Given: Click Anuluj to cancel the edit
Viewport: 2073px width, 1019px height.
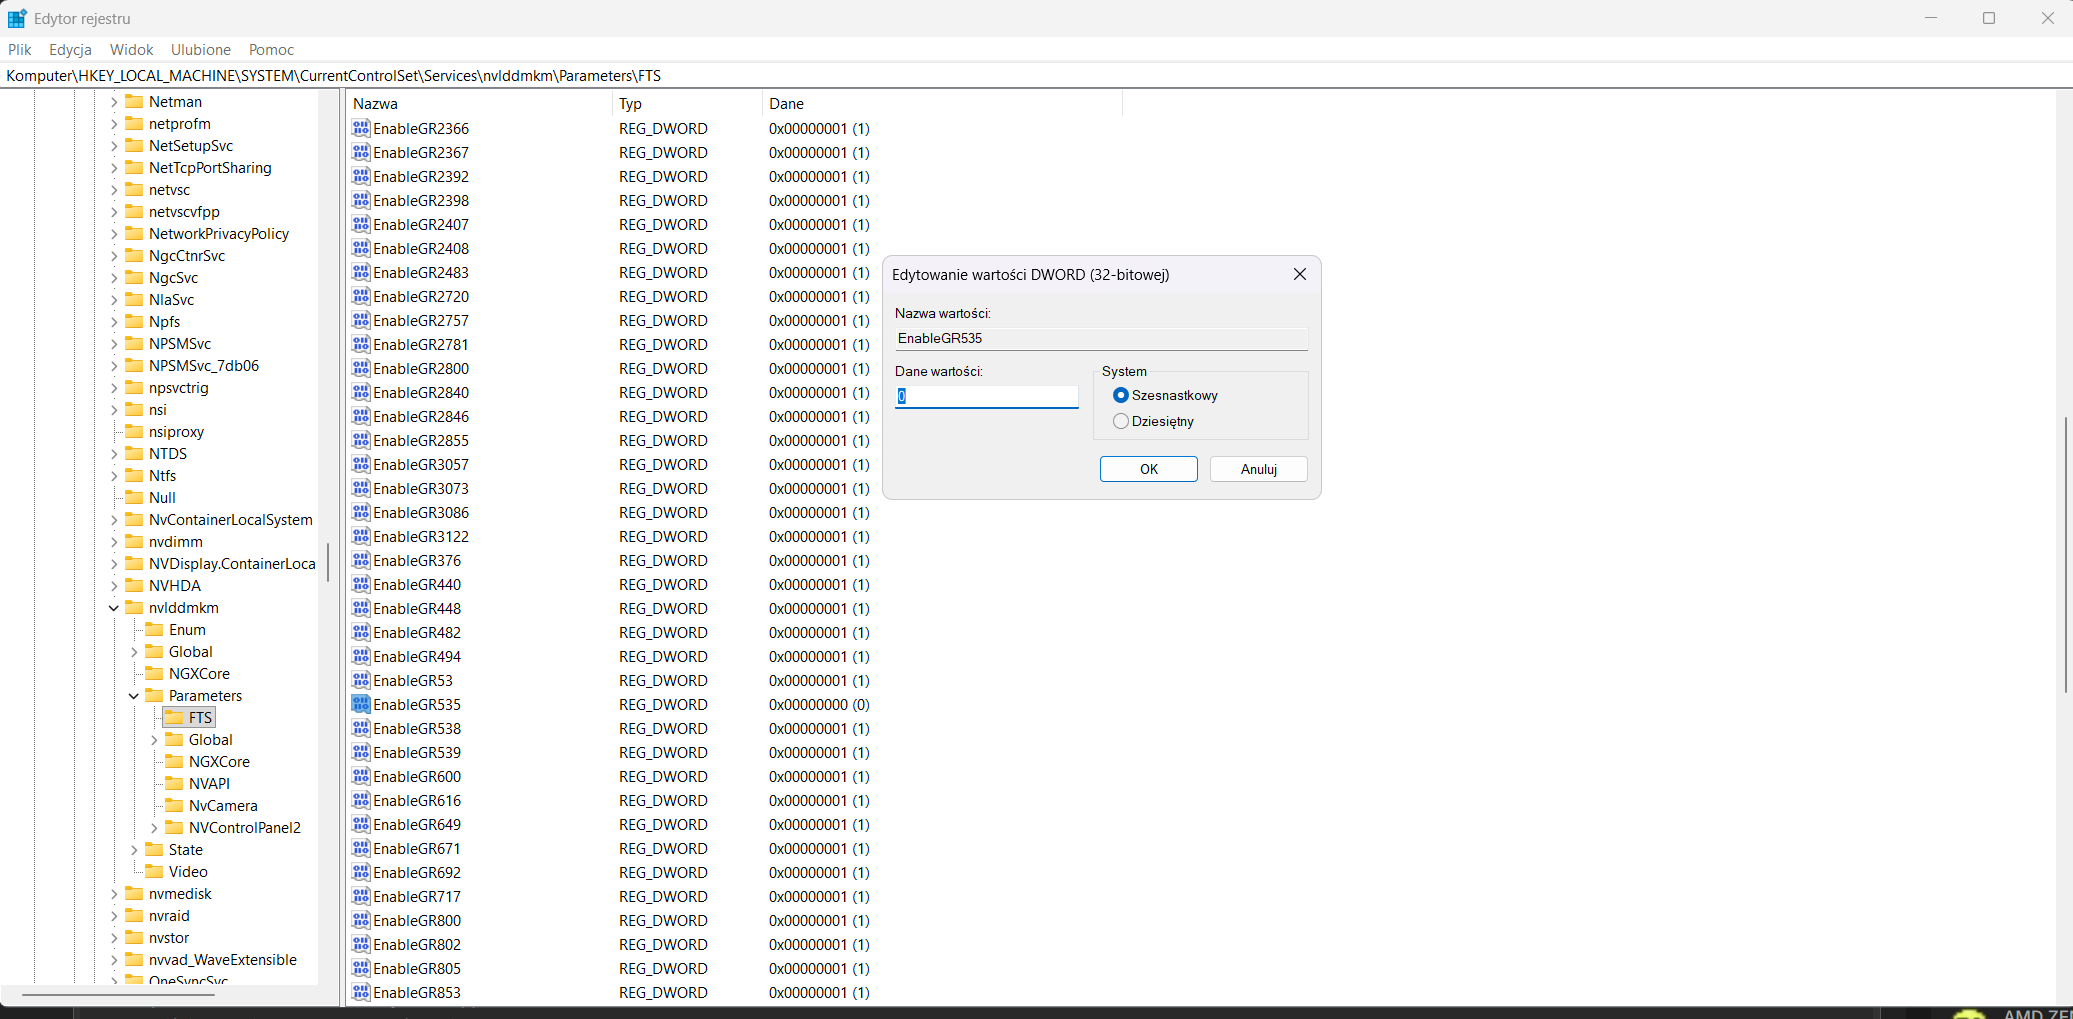Looking at the screenshot, I should tap(1258, 469).
